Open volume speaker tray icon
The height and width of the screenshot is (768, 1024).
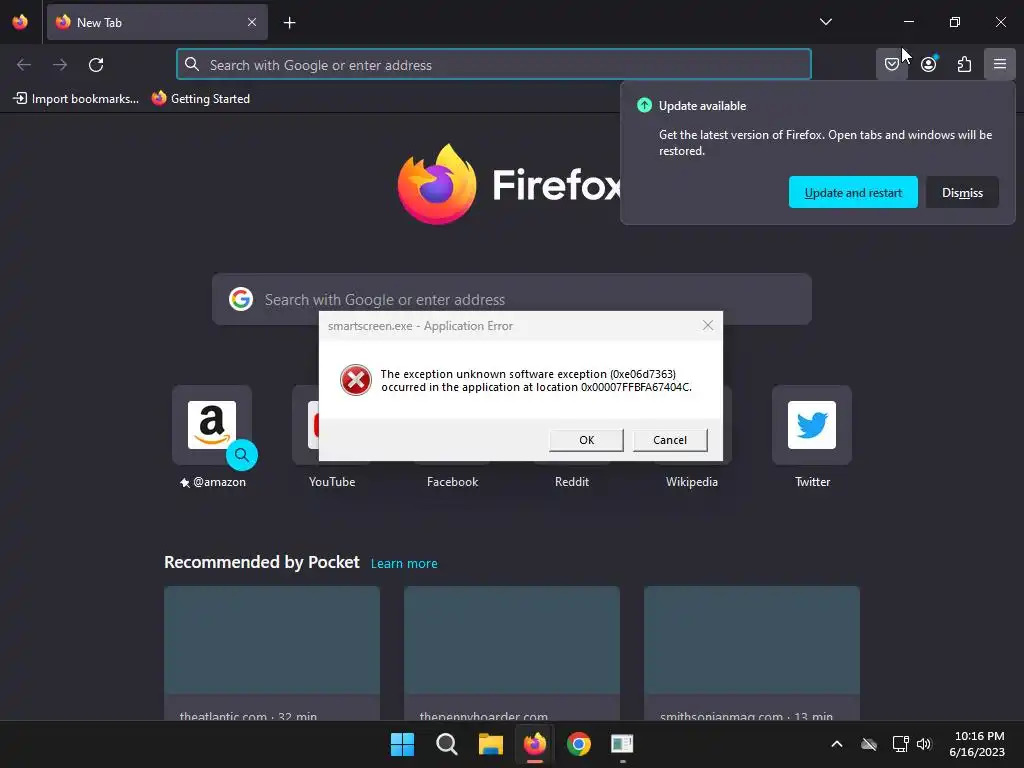[924, 744]
